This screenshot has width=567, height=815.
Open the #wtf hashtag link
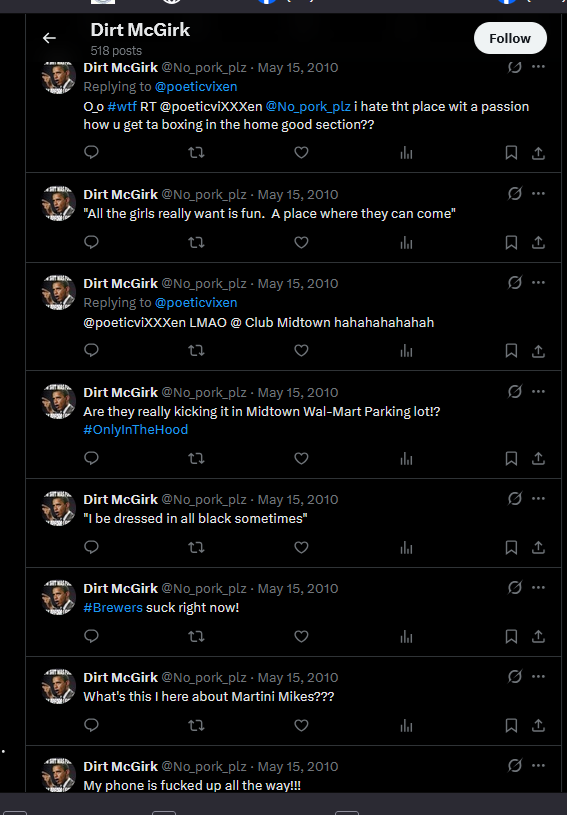click(x=122, y=107)
